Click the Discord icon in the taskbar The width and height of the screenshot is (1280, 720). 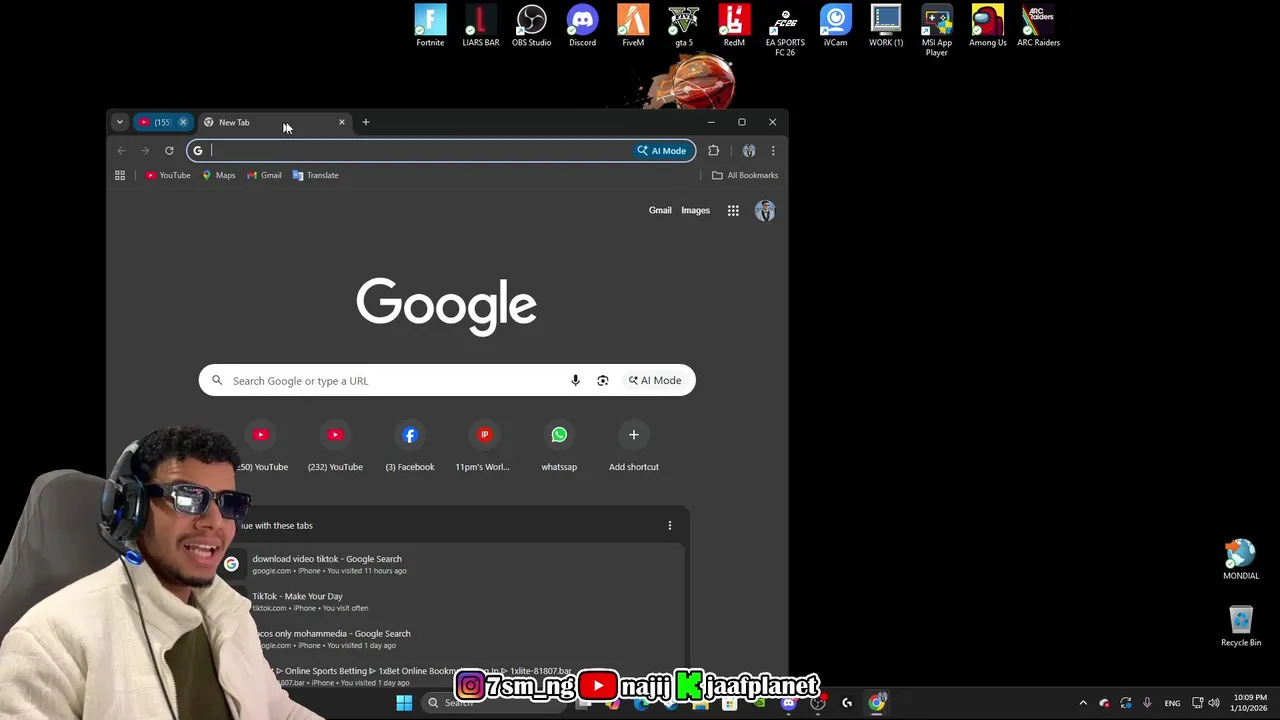[789, 703]
